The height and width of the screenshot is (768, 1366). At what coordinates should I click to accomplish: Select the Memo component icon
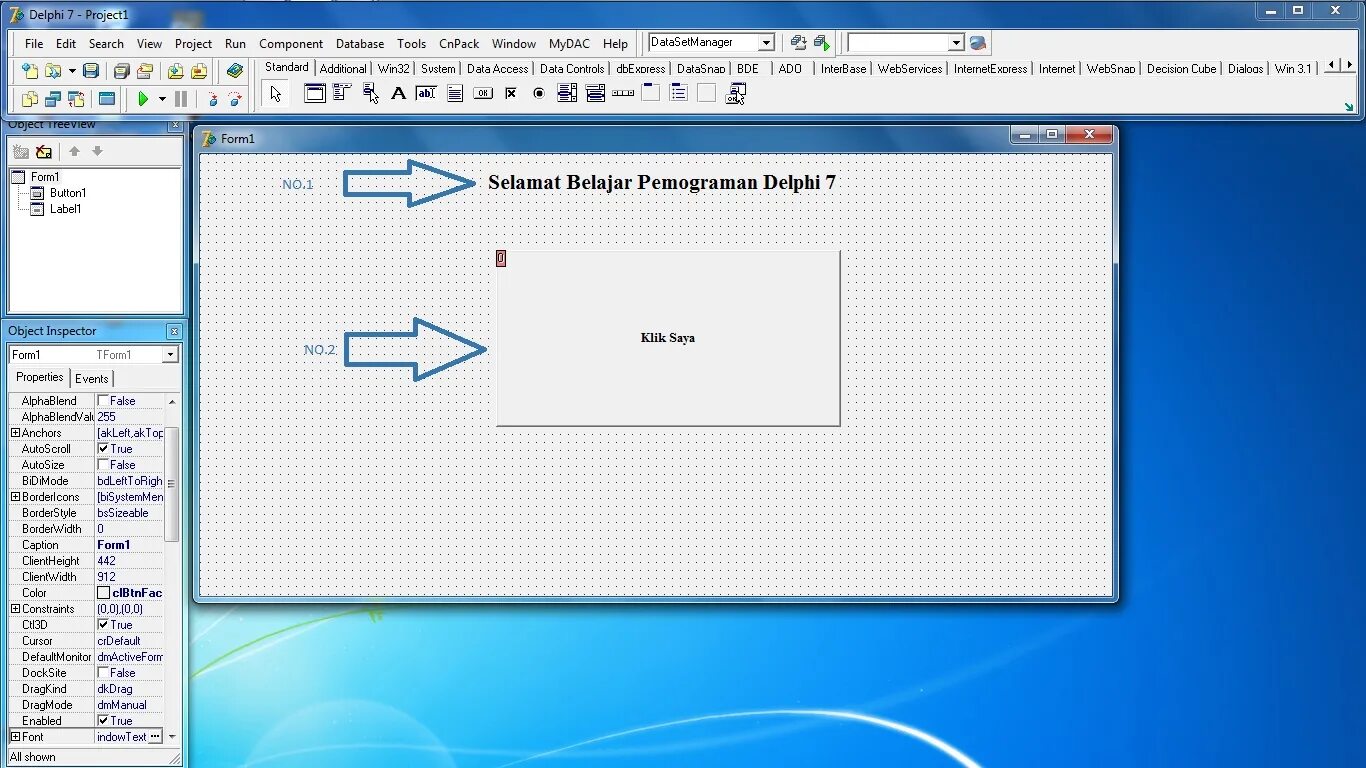pyautogui.click(x=455, y=93)
